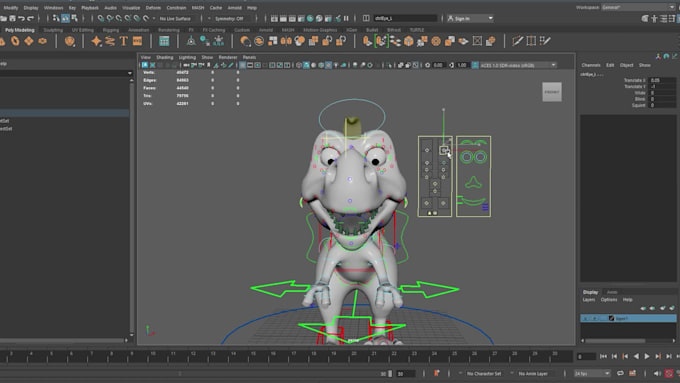Toggle the resolution gate viewport icon
Viewport: 680px width, 383px height.
[x=258, y=65]
